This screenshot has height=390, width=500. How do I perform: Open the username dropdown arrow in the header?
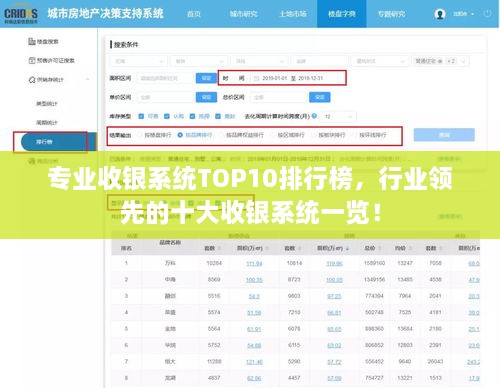[472, 14]
